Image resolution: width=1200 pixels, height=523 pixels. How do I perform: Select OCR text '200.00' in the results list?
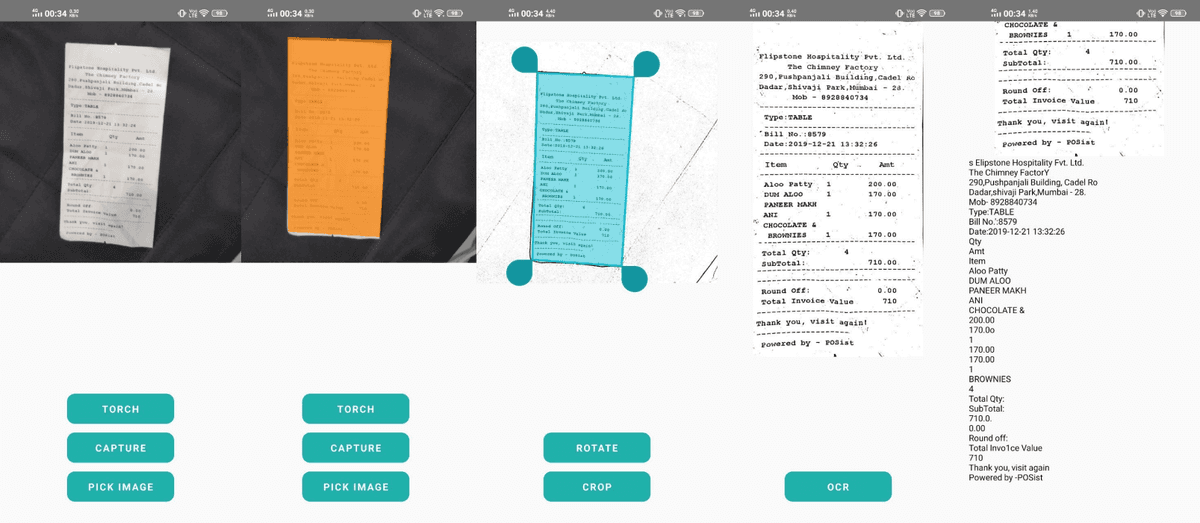click(x=982, y=320)
